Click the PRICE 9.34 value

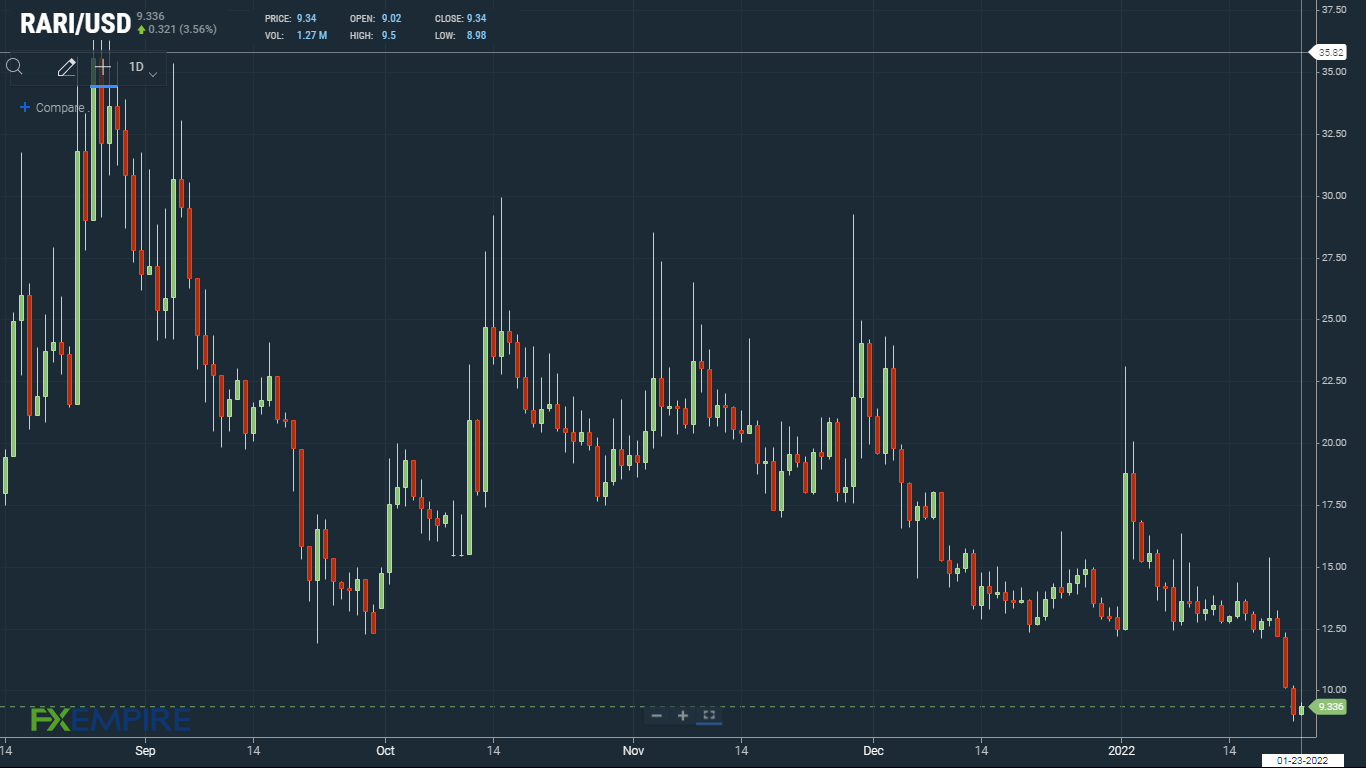(306, 19)
